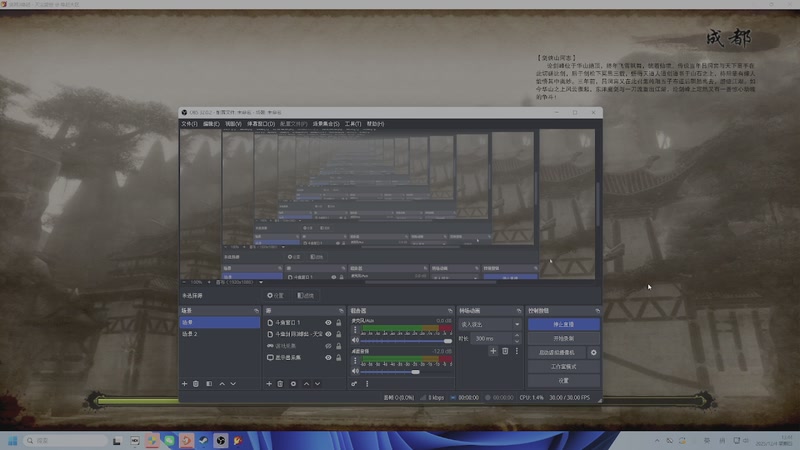
Task: Add a new scene with plus icon
Action: click(185, 384)
